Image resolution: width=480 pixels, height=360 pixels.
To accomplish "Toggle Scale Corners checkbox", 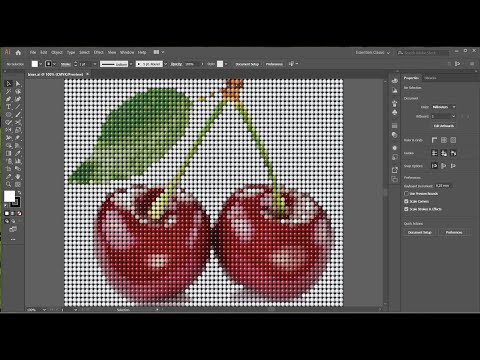I will [406, 201].
